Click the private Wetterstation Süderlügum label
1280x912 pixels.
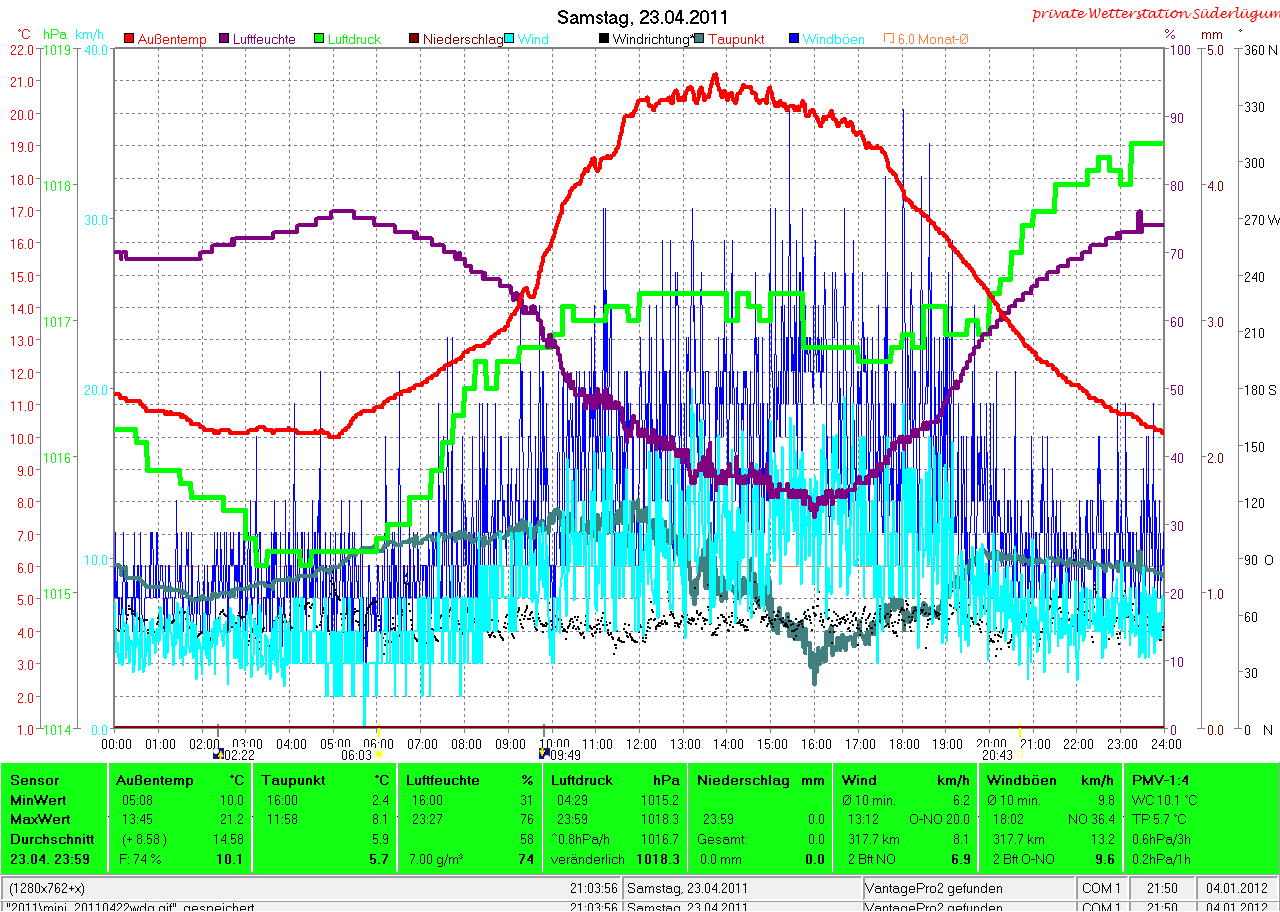tap(1155, 13)
